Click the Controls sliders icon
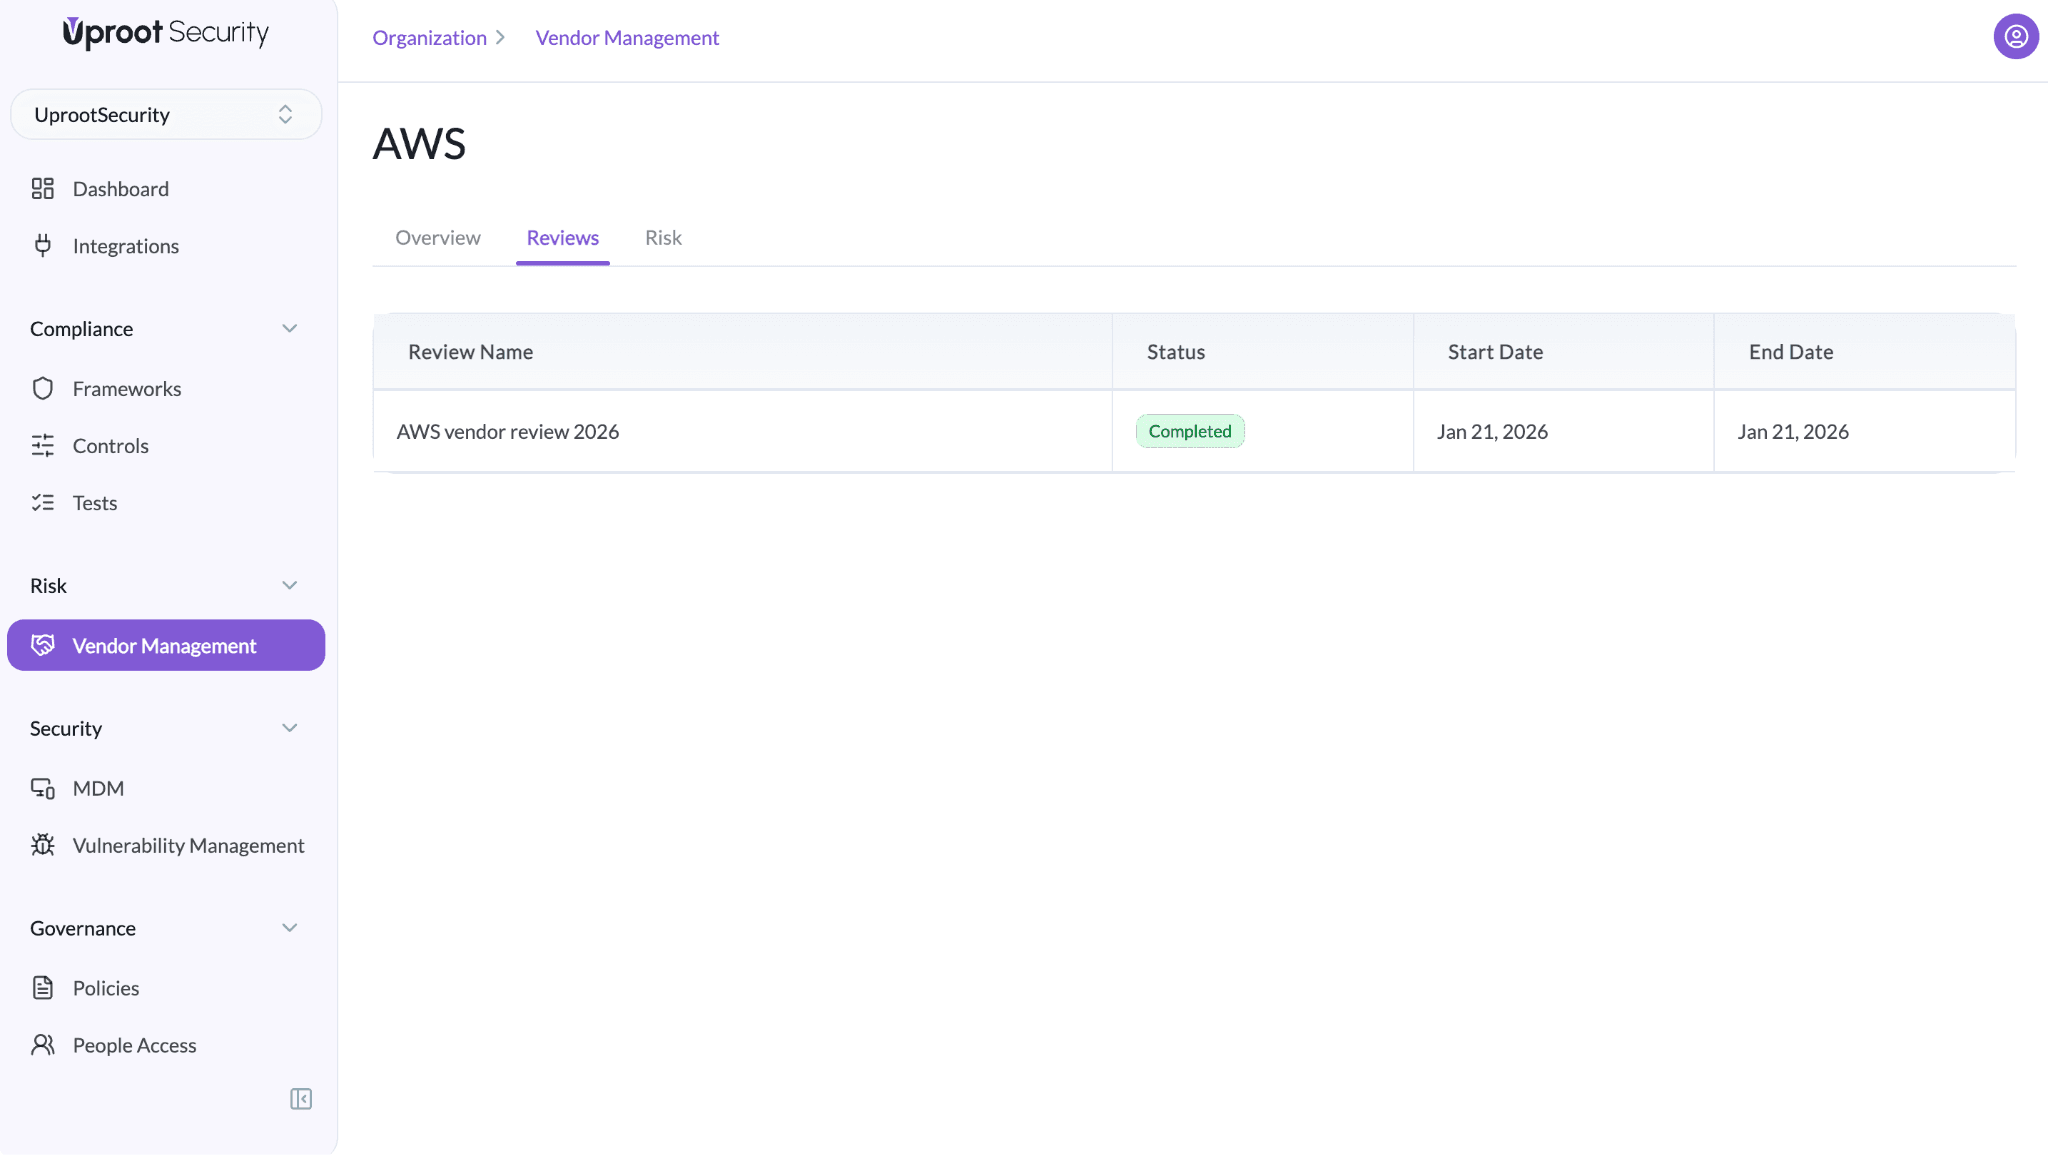The height and width of the screenshot is (1155, 2048). [x=42, y=446]
